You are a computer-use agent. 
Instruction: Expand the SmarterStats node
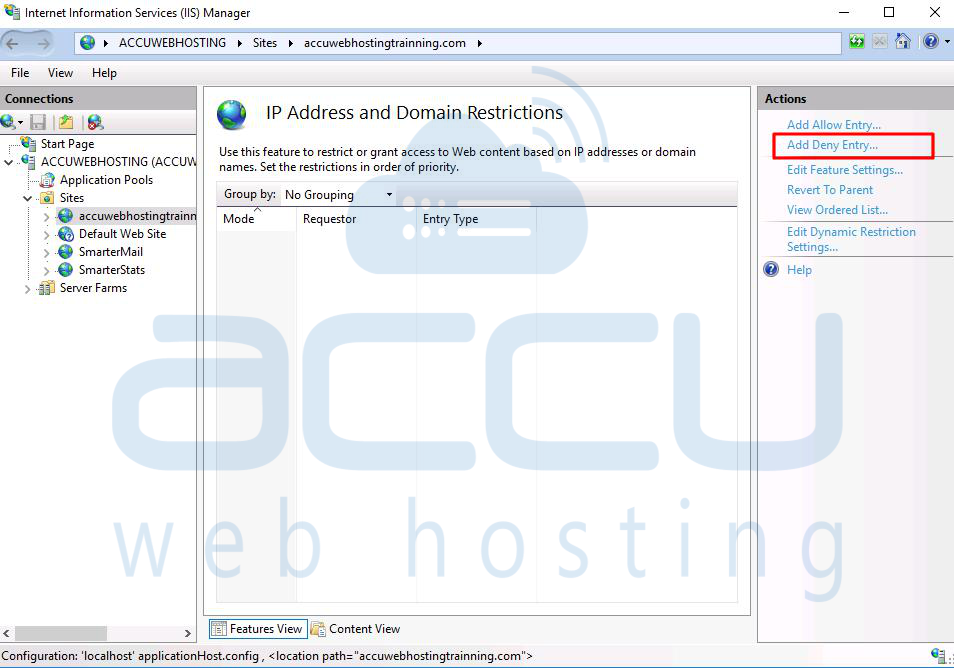coord(46,270)
